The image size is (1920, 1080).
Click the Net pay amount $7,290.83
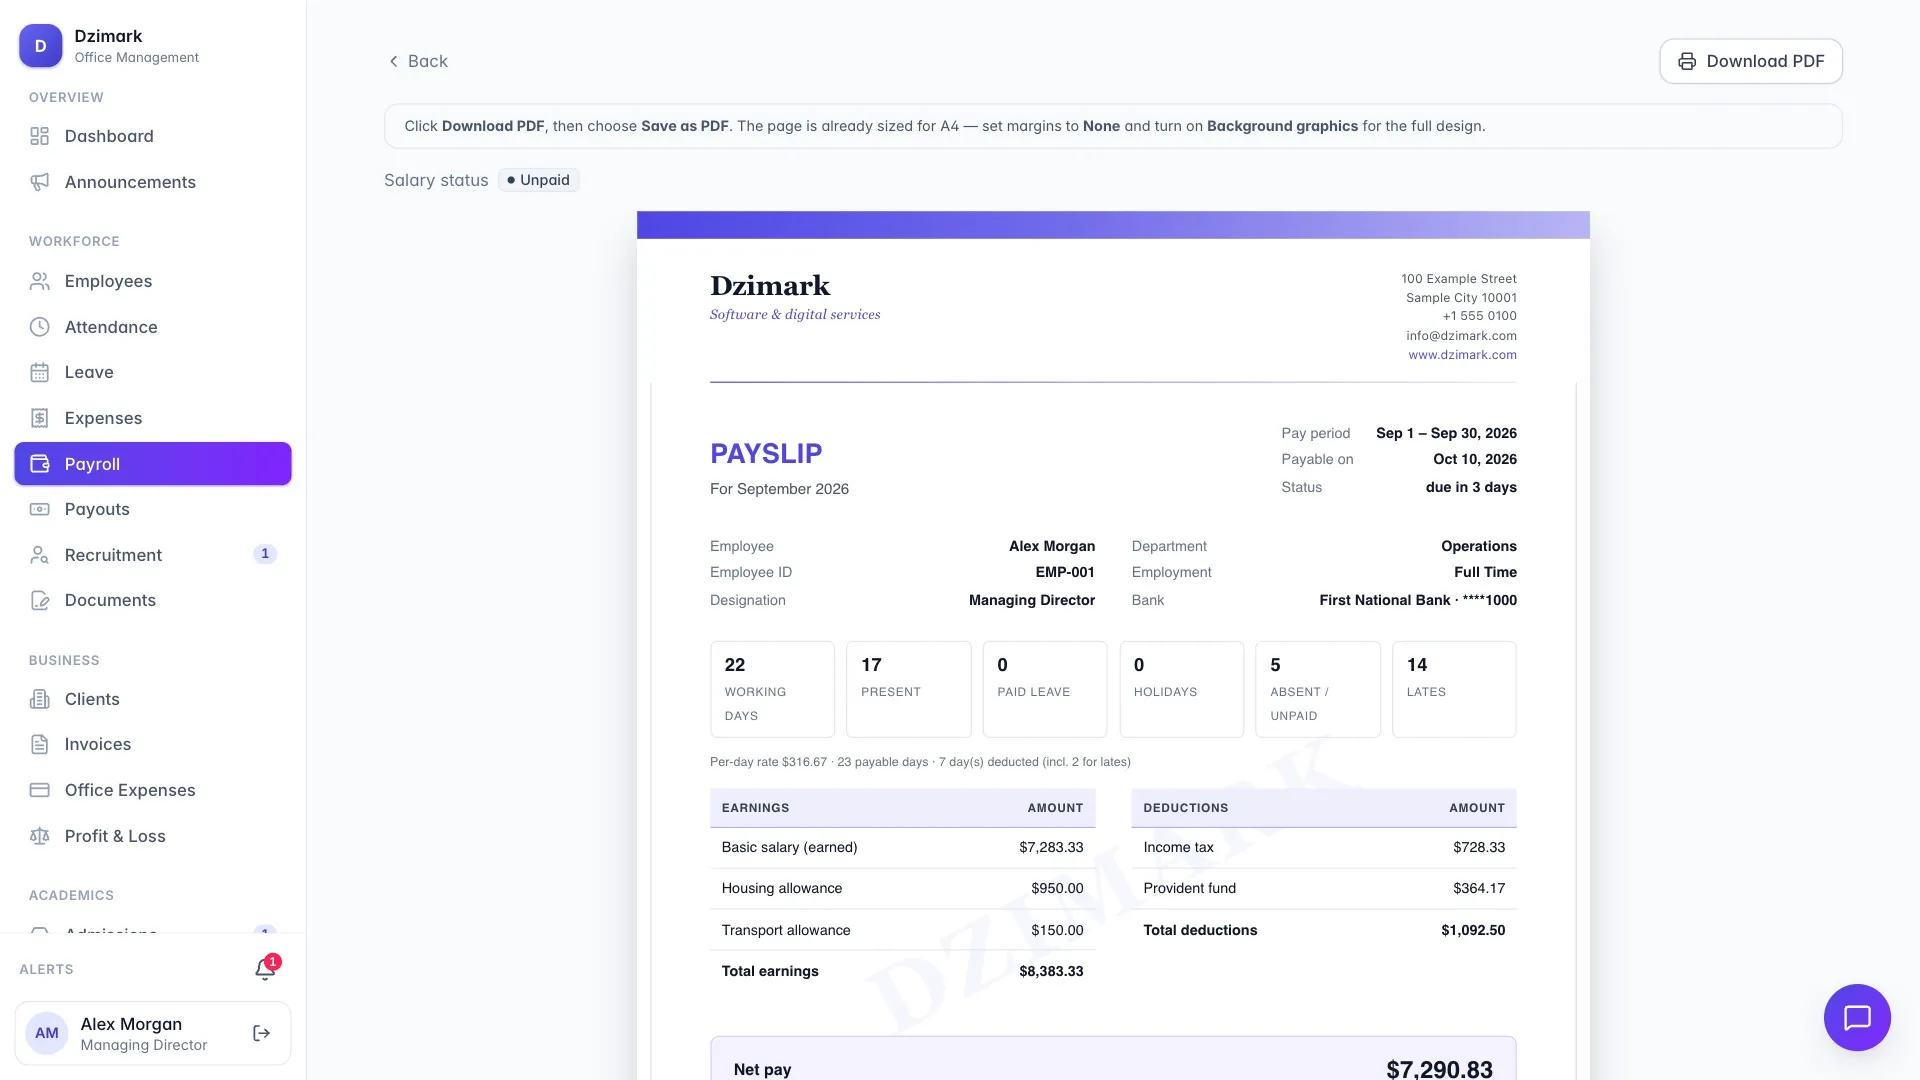coord(1439,1068)
